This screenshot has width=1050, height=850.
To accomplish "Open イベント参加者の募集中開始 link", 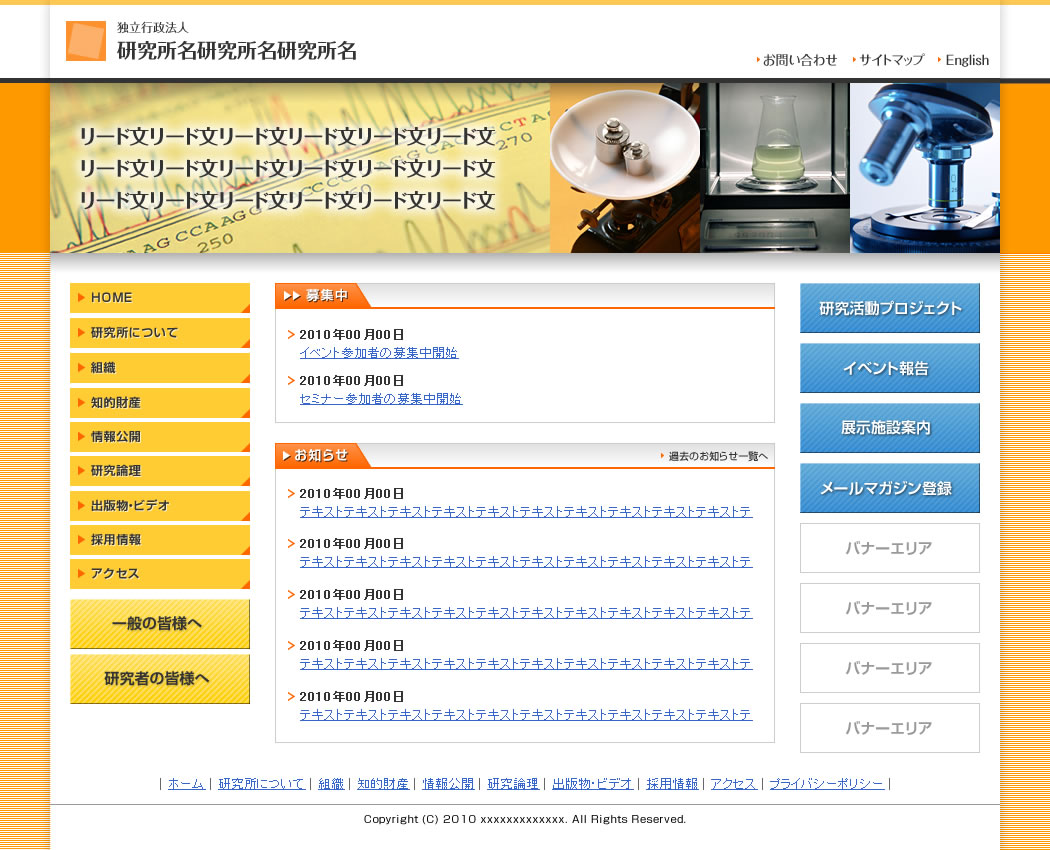I will click(379, 353).
